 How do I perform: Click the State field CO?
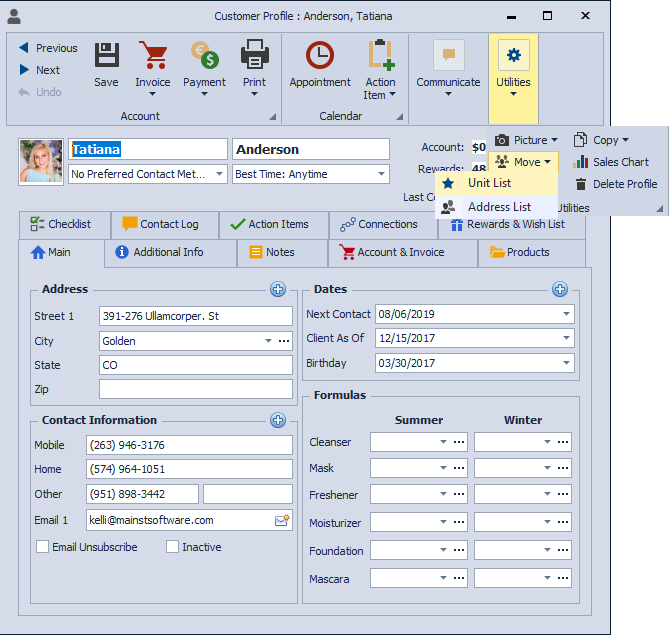tap(196, 365)
